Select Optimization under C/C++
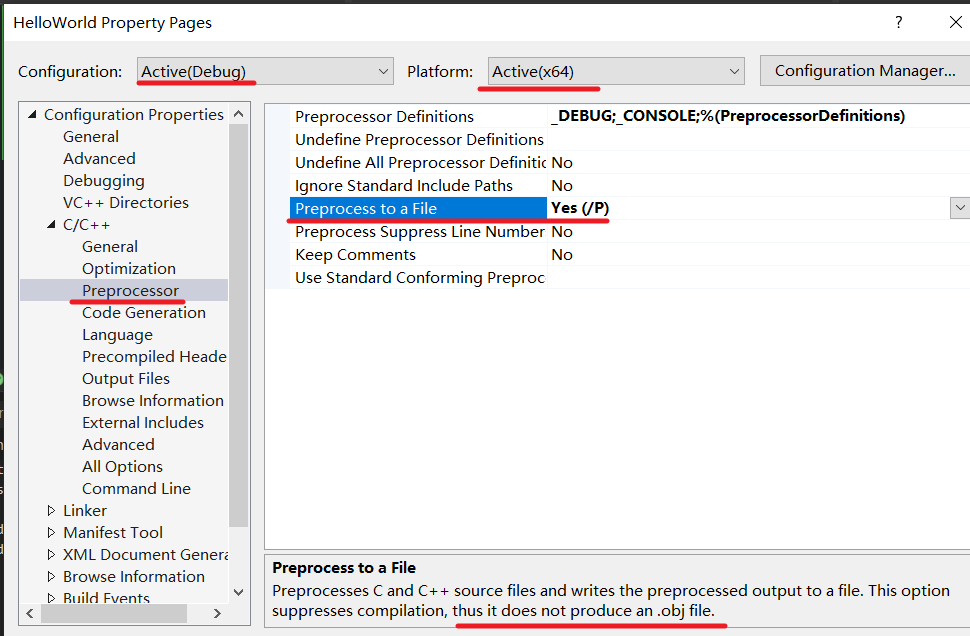970x636 pixels. [129, 269]
